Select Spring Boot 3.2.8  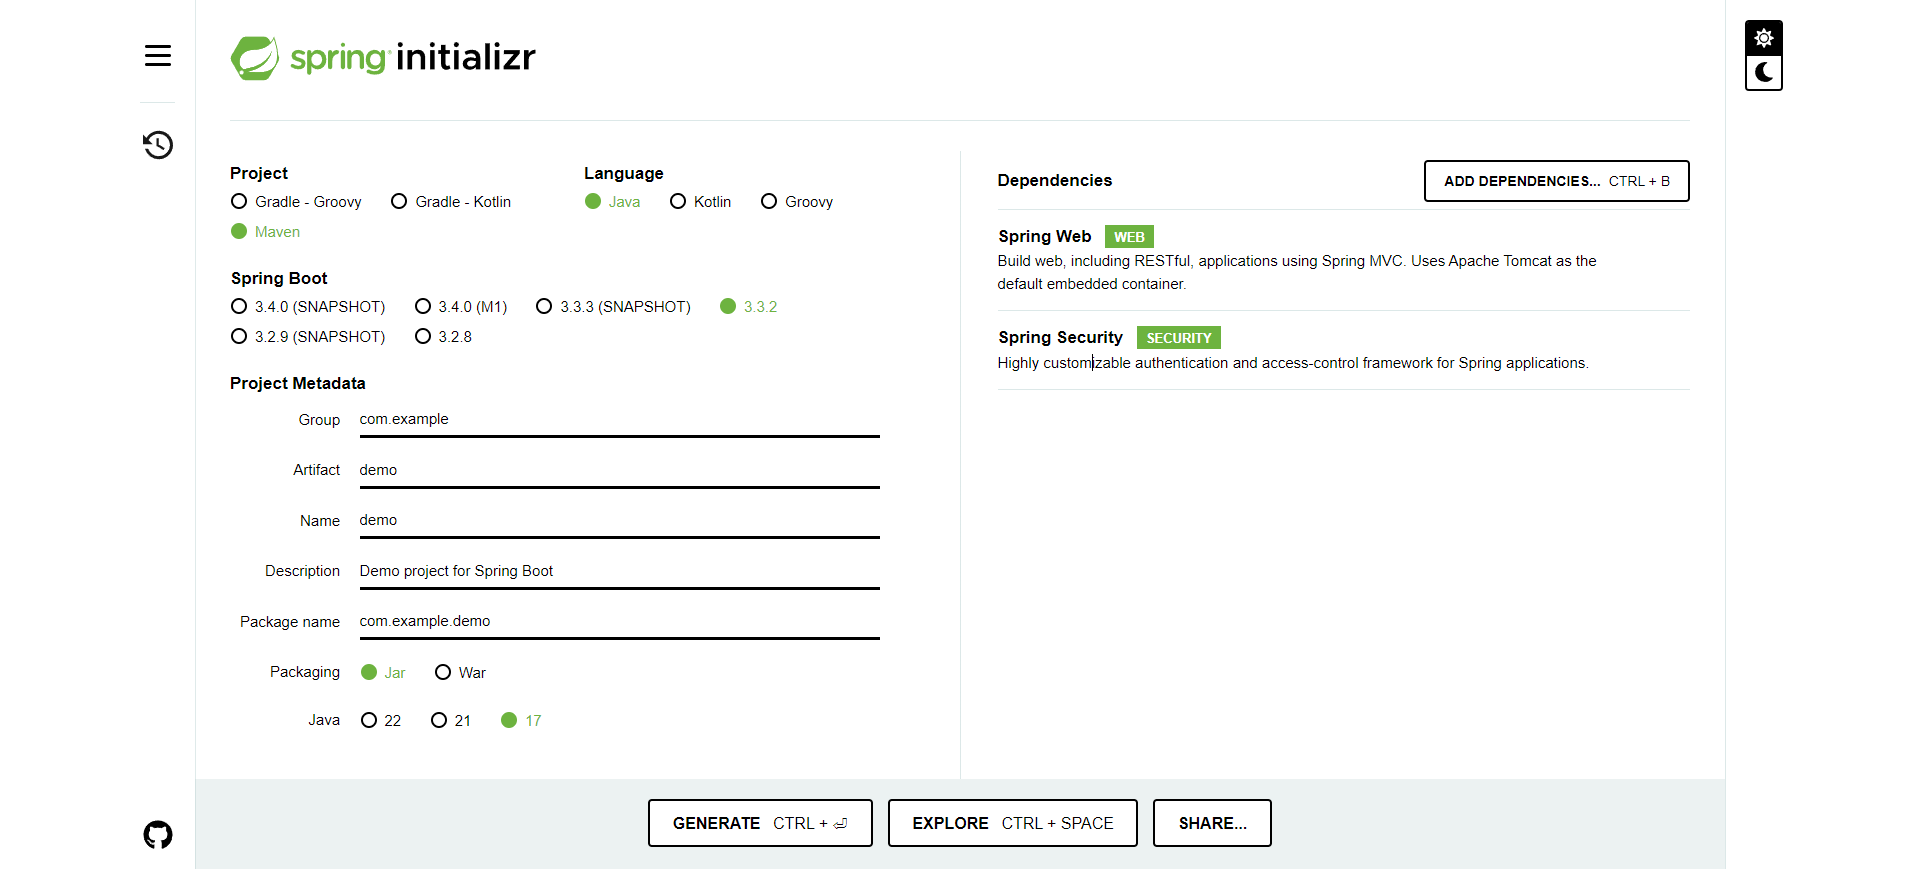pos(443,337)
